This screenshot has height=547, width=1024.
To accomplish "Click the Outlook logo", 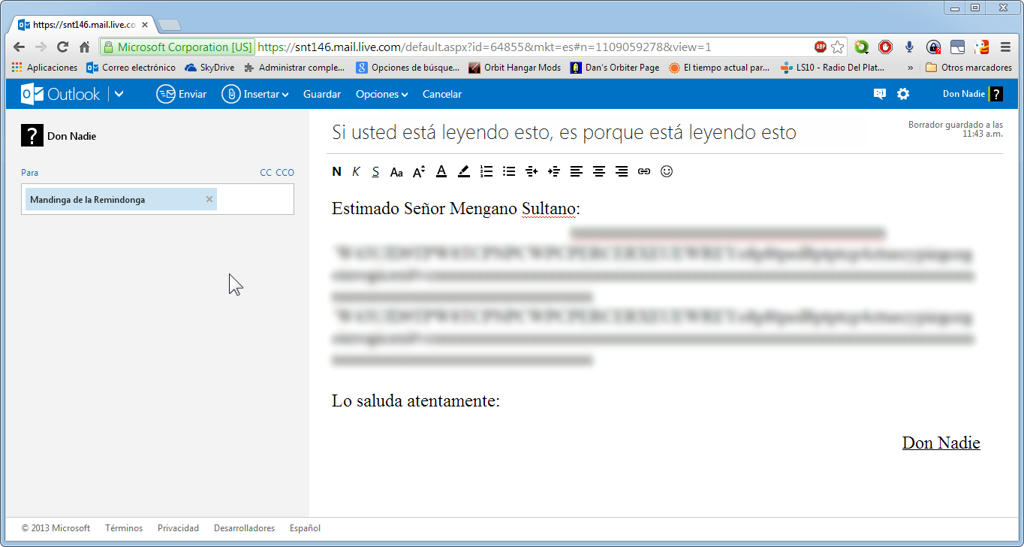I will [60, 94].
